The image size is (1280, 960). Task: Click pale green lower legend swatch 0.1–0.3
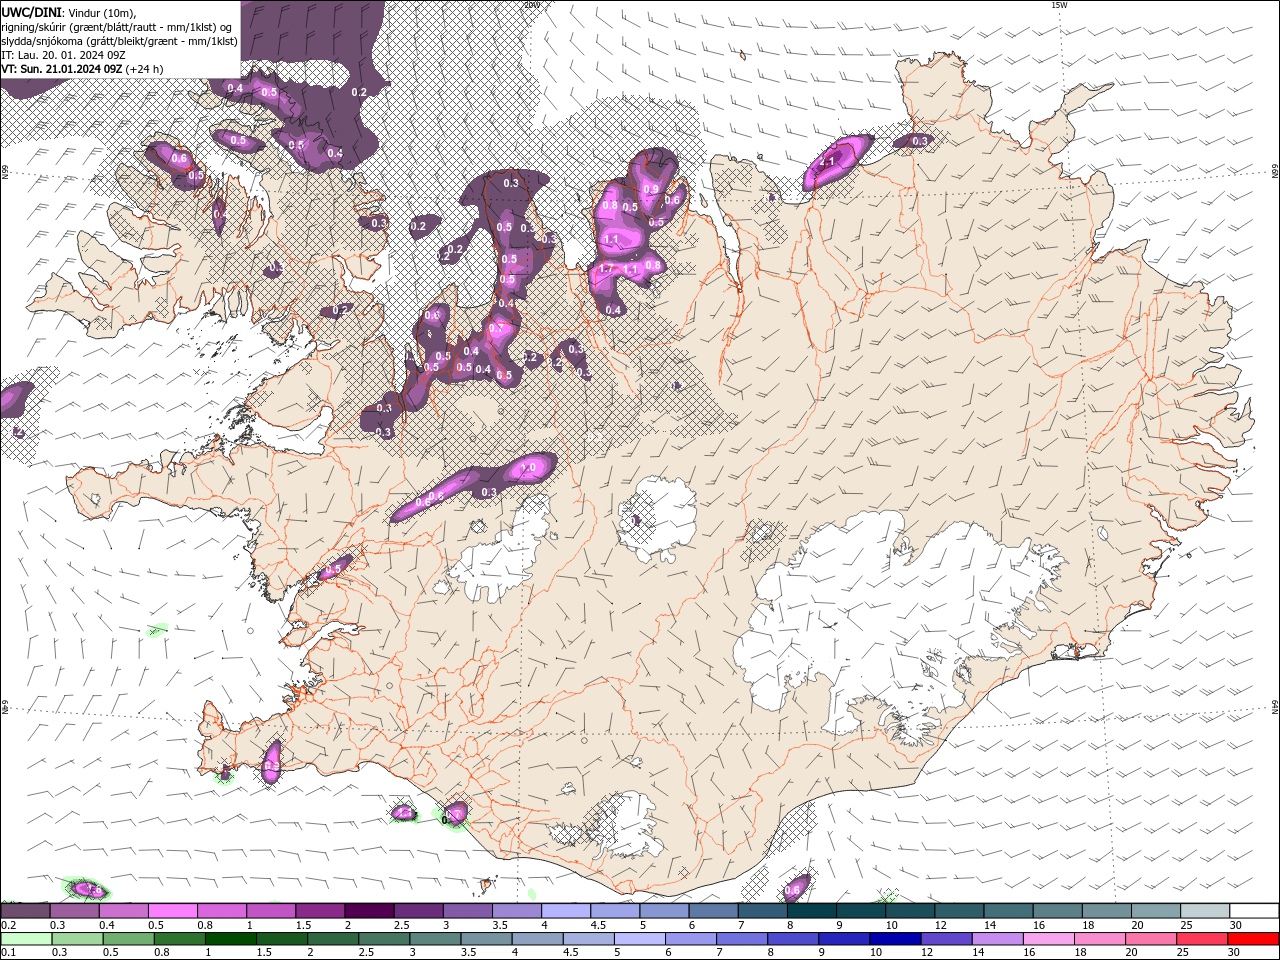pos(26,939)
